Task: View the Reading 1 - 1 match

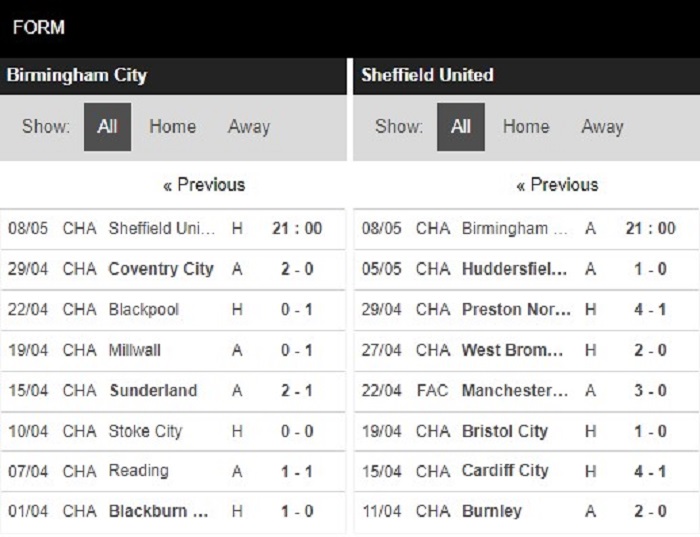Action: click(x=172, y=471)
